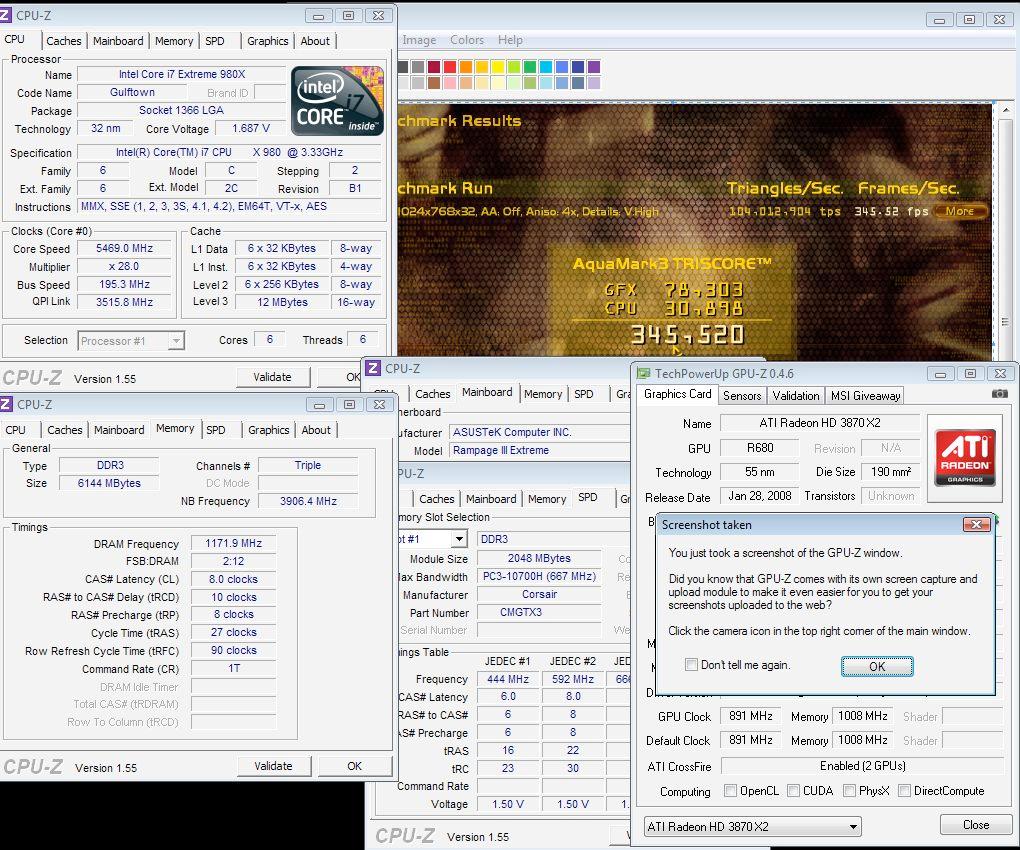The image size is (1020, 850).
Task: Pick the lavender swatch in Paint palette
Action: (593, 83)
